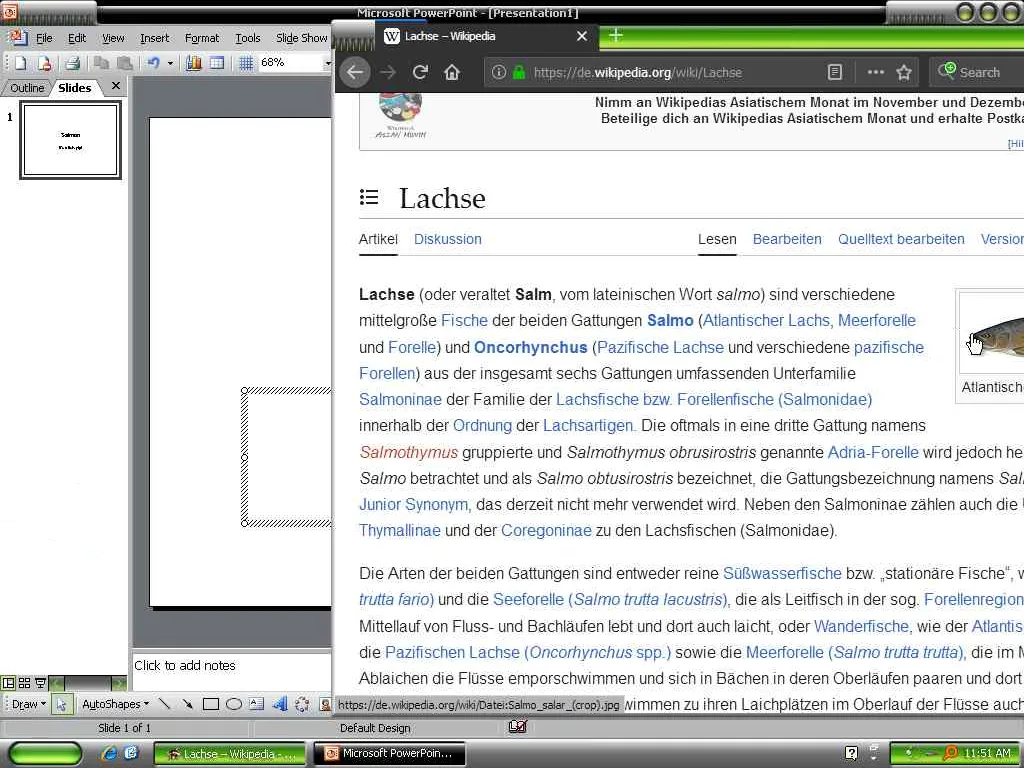This screenshot has height=768, width=1024.
Task: Open the Edit menu in PowerPoint
Action: click(x=77, y=38)
